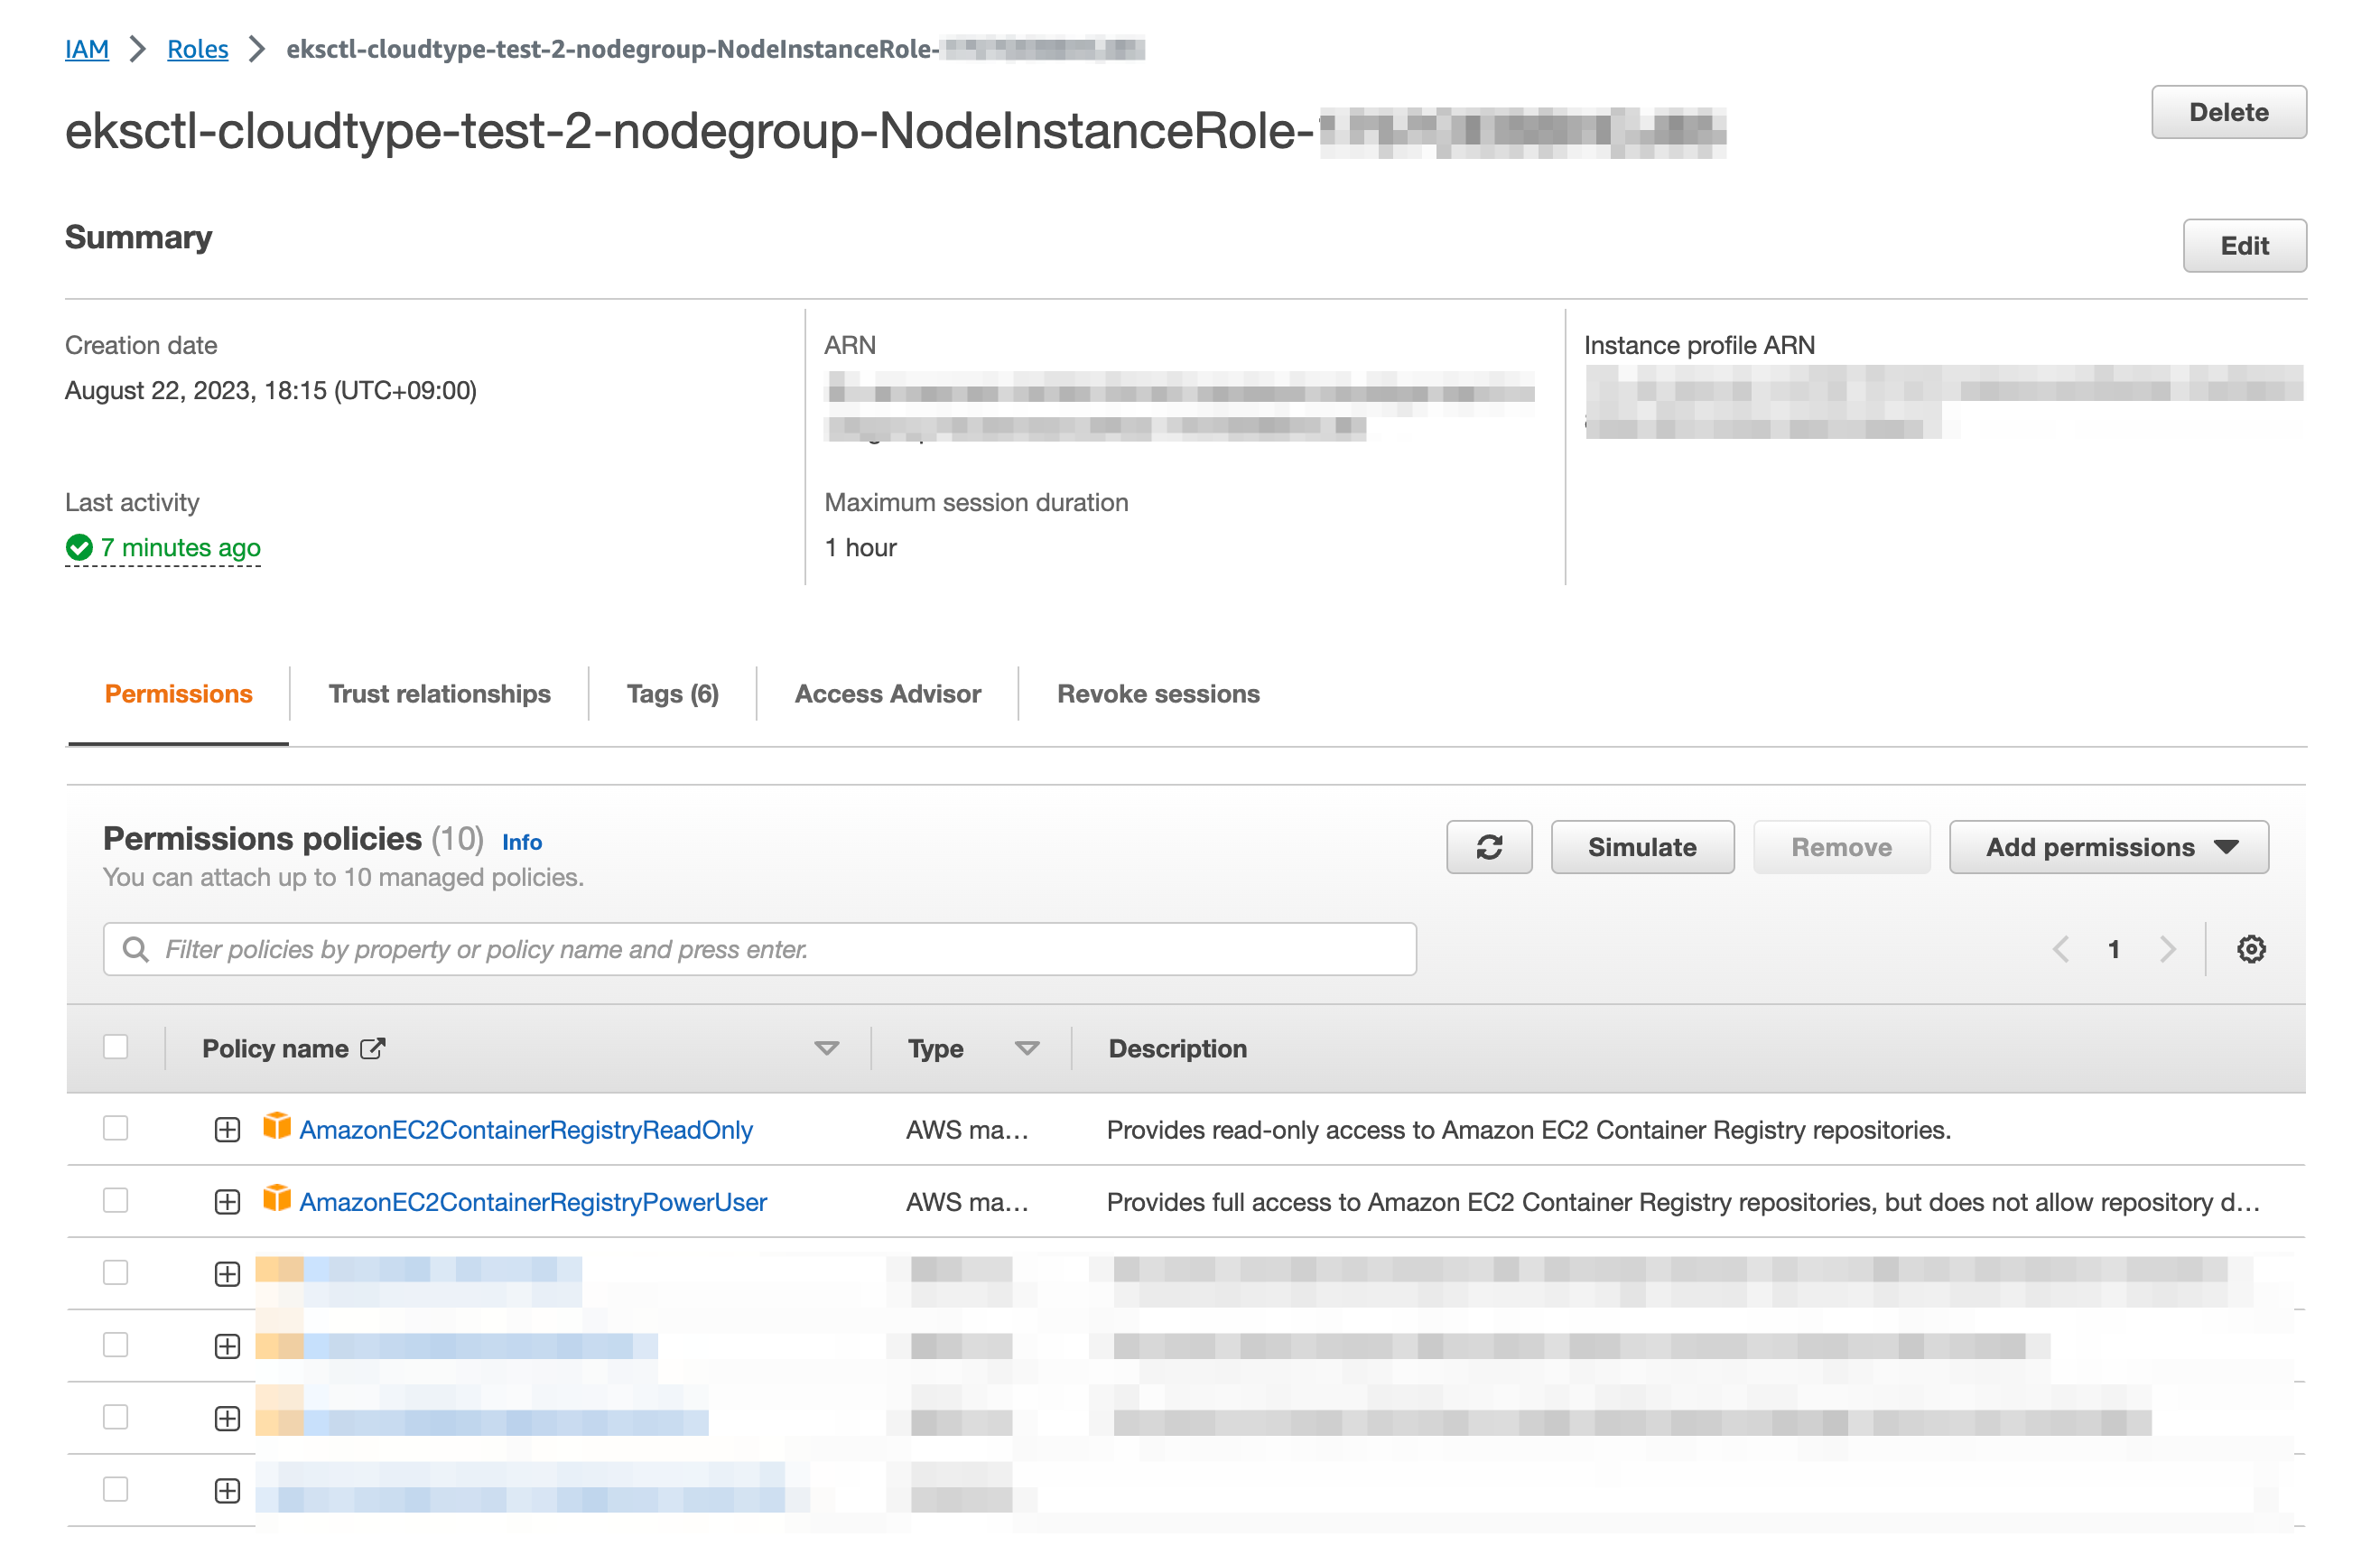Viewport: 2380px width, 1546px height.
Task: Go to the next policies page arrow
Action: 2167,948
